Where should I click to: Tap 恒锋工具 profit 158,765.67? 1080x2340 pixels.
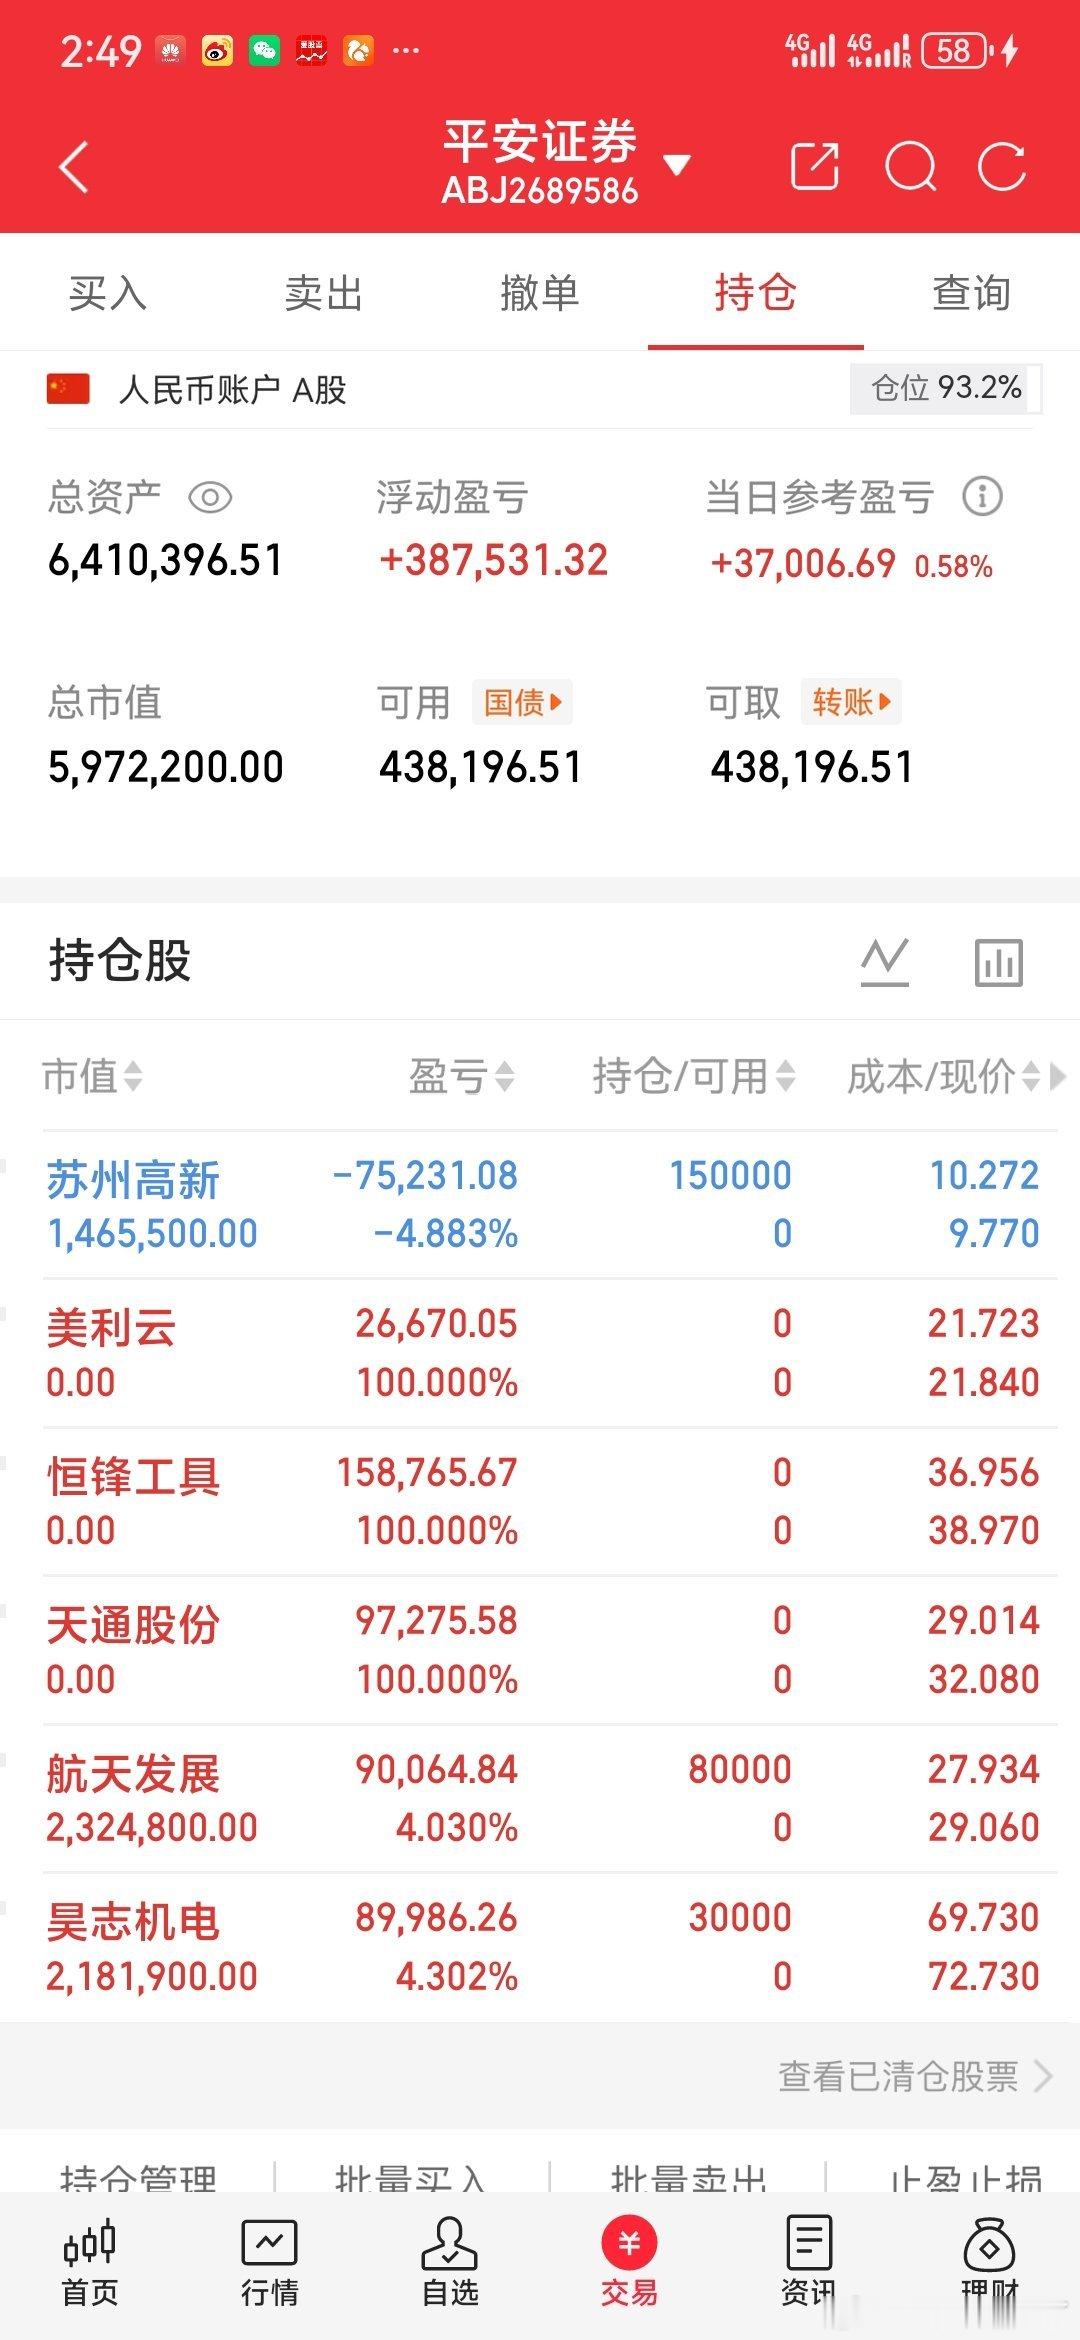coord(427,1472)
